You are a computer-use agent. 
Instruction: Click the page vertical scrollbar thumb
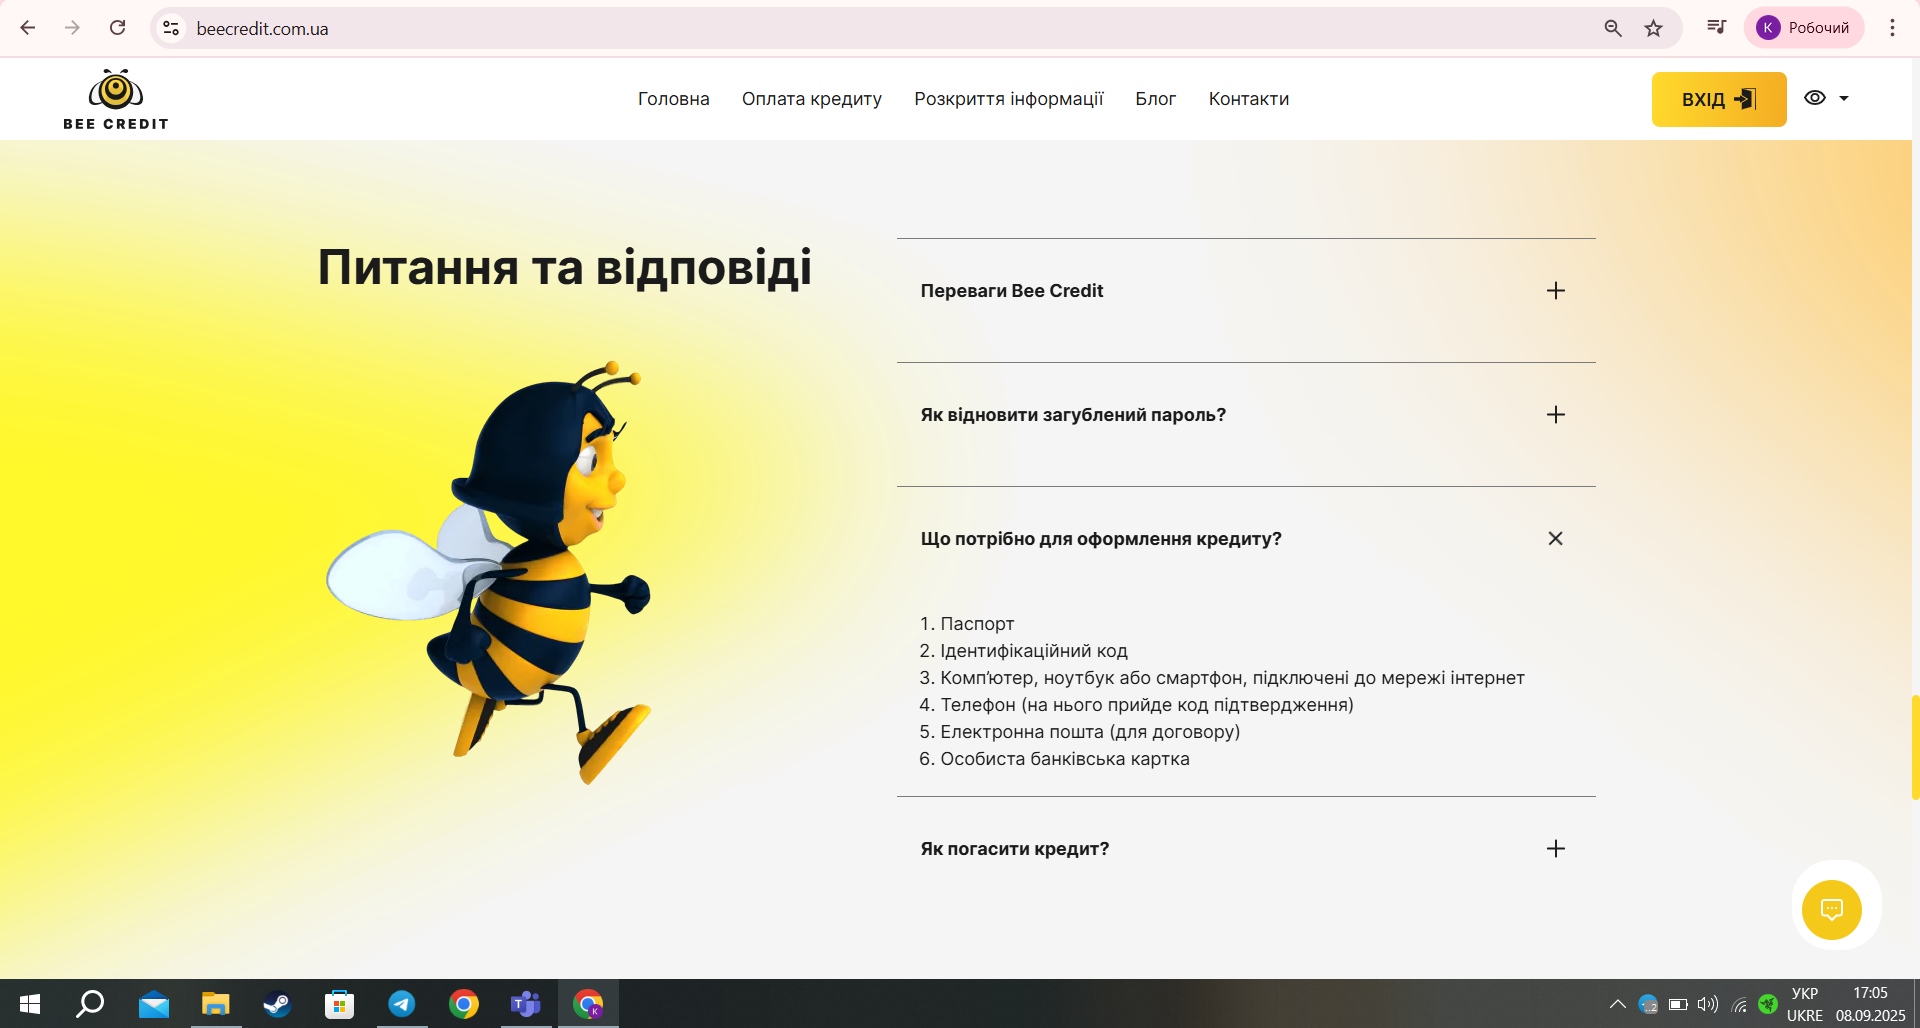click(x=1915, y=747)
